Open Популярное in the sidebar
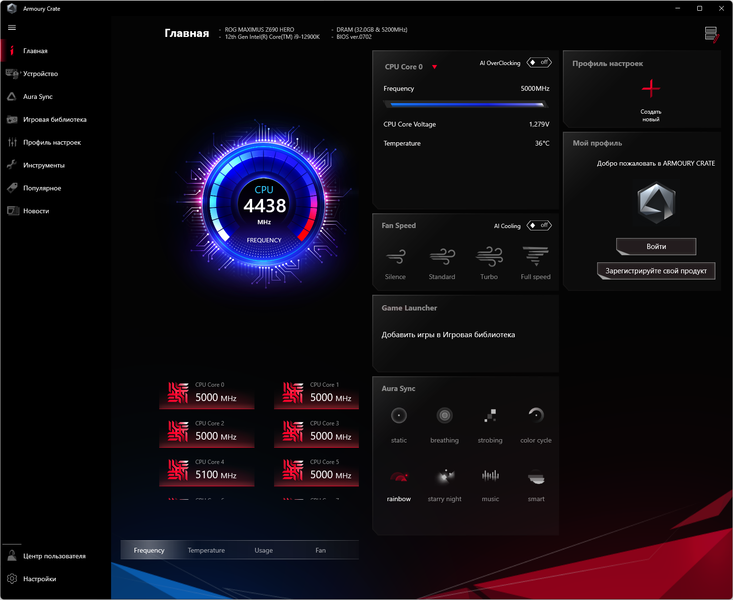Image resolution: width=733 pixels, height=600 pixels. (55, 188)
